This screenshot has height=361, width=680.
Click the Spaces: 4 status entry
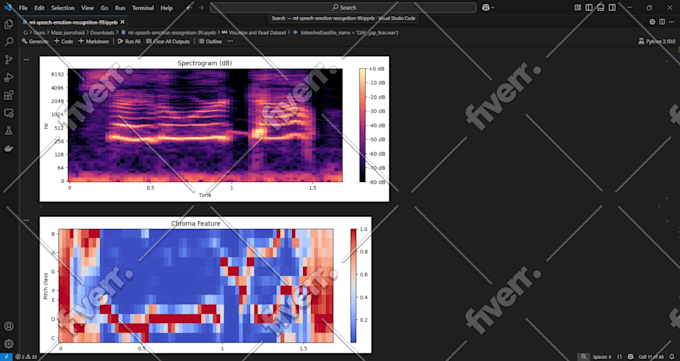(x=602, y=357)
